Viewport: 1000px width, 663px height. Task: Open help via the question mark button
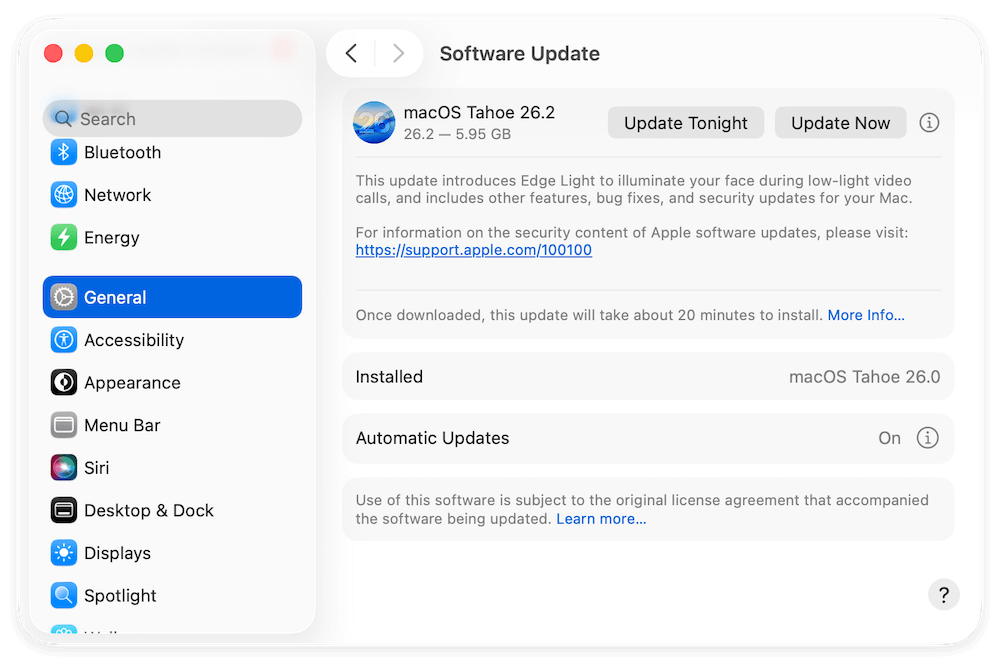coord(943,594)
